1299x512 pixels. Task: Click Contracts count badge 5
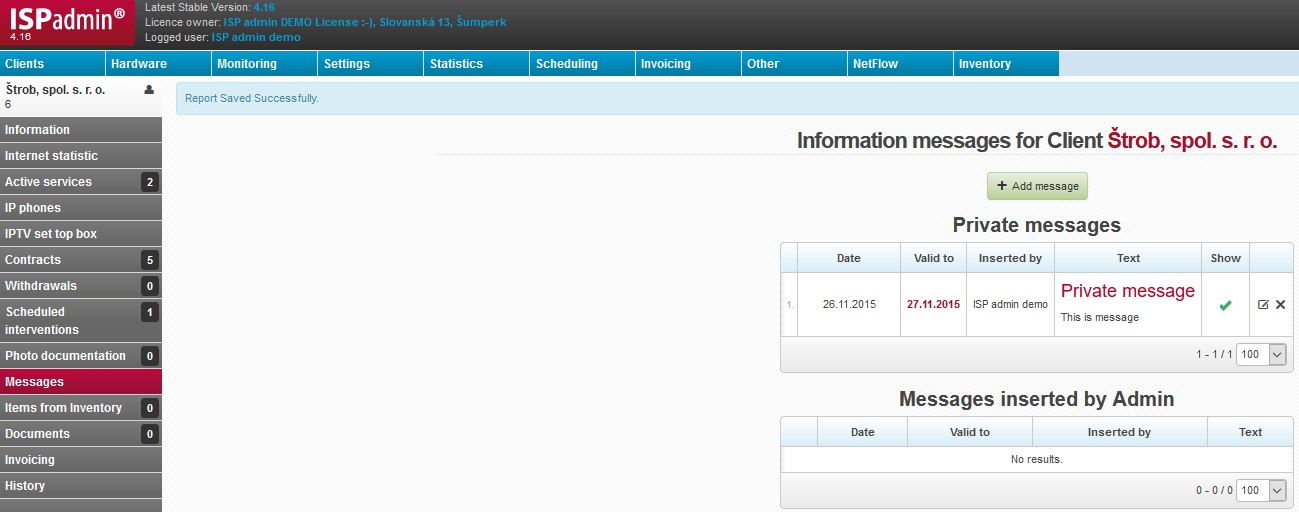point(149,260)
